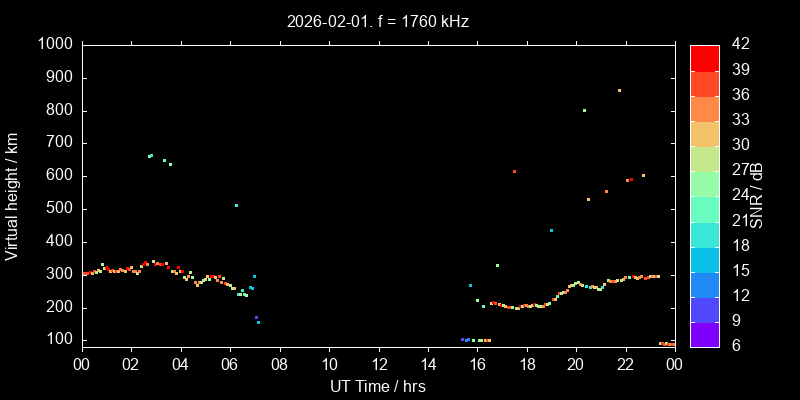
Task: Click the 500 tick on the height axis
Action: coord(58,209)
